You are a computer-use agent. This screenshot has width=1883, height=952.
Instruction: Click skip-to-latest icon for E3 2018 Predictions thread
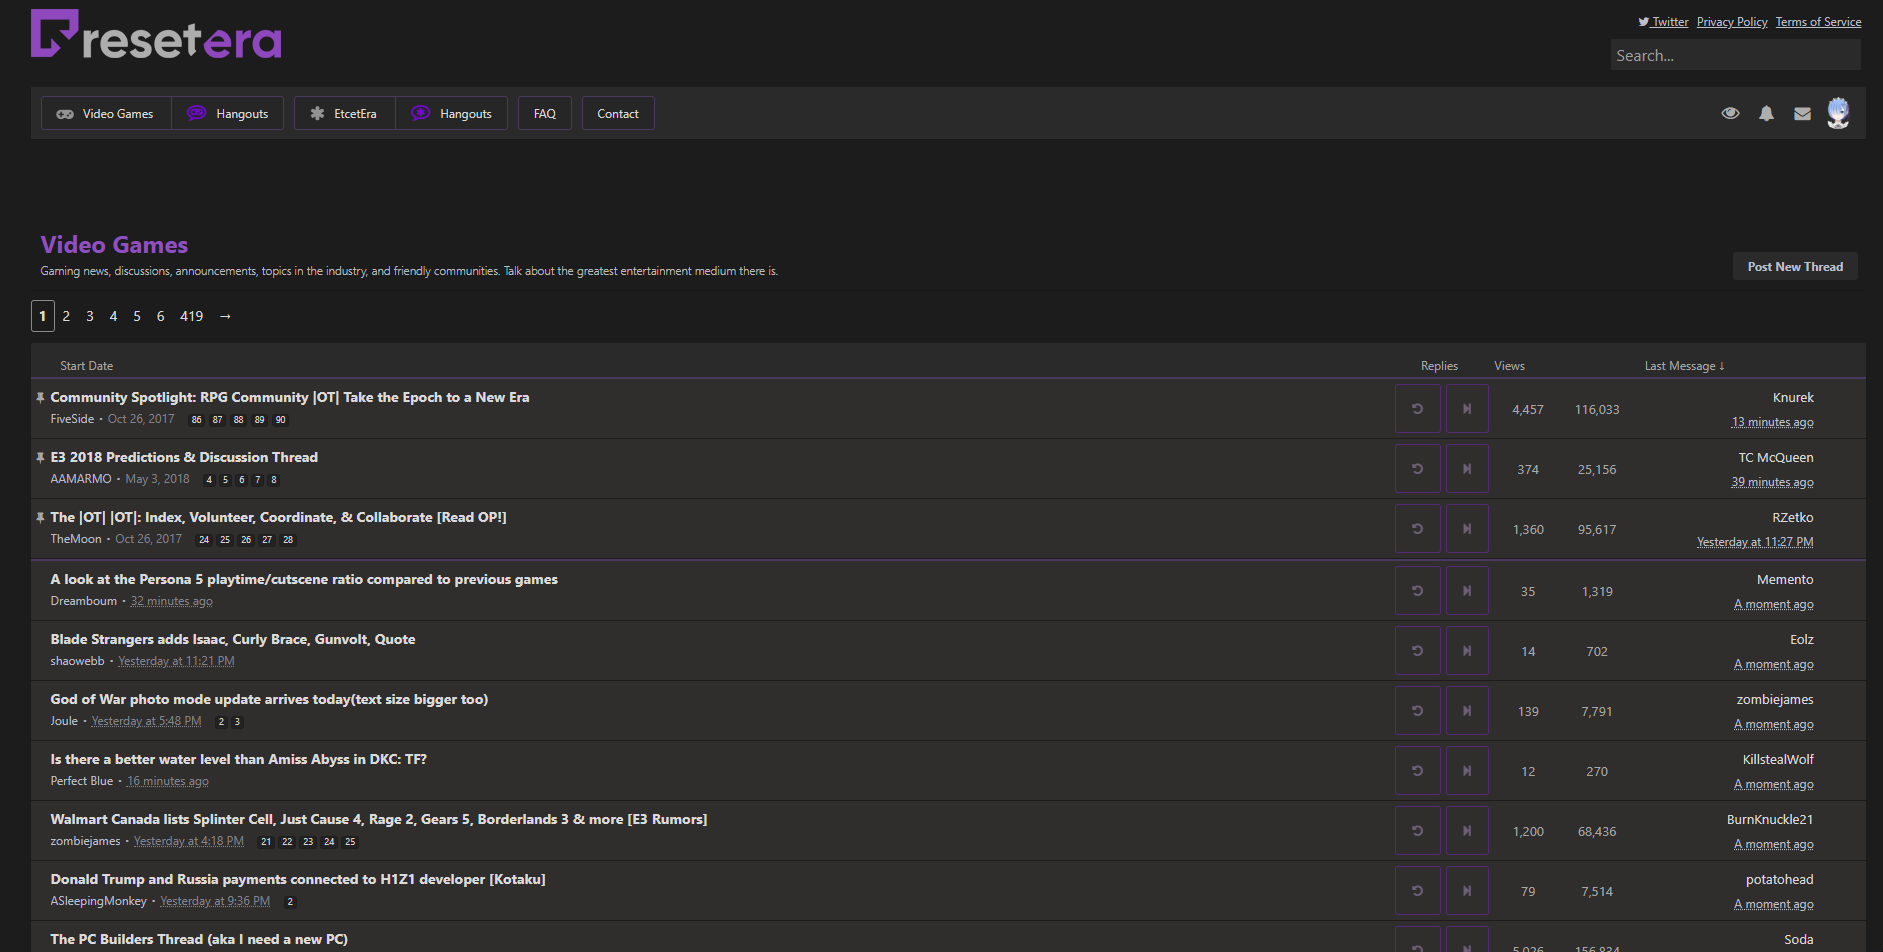click(1467, 469)
